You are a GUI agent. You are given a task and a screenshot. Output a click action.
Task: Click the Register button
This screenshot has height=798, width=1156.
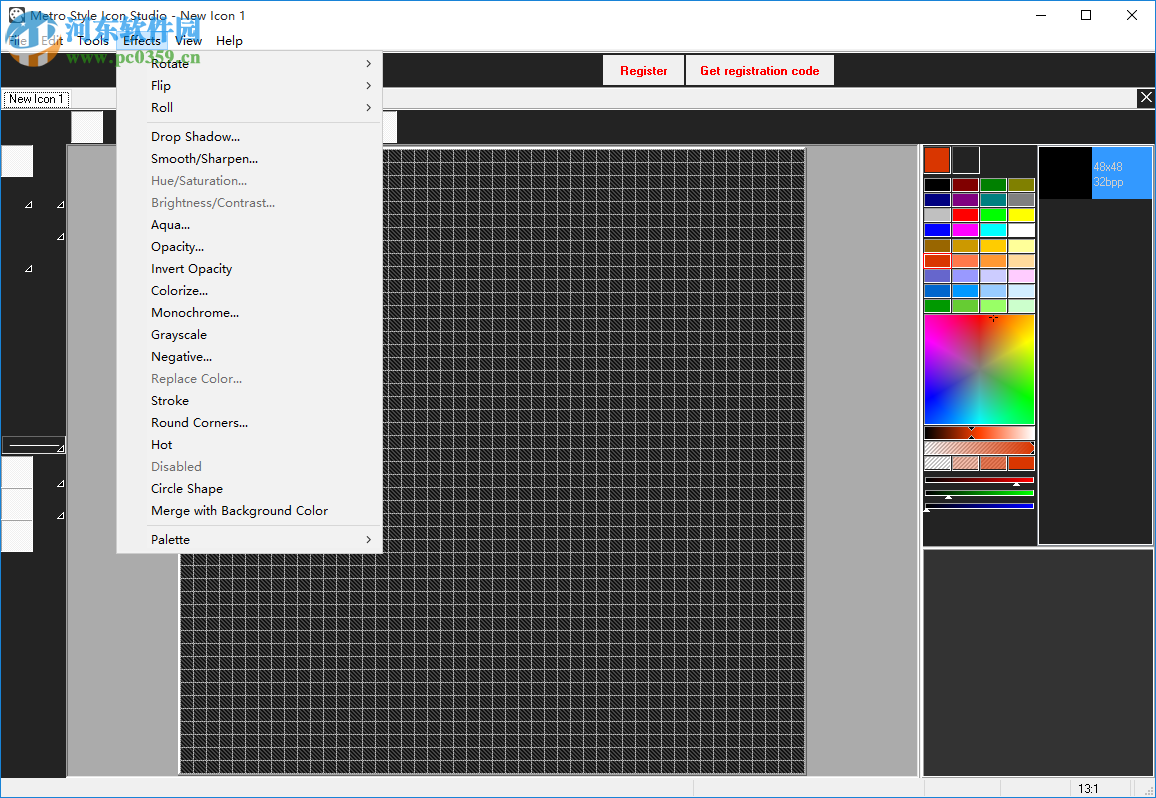pyautogui.click(x=643, y=71)
